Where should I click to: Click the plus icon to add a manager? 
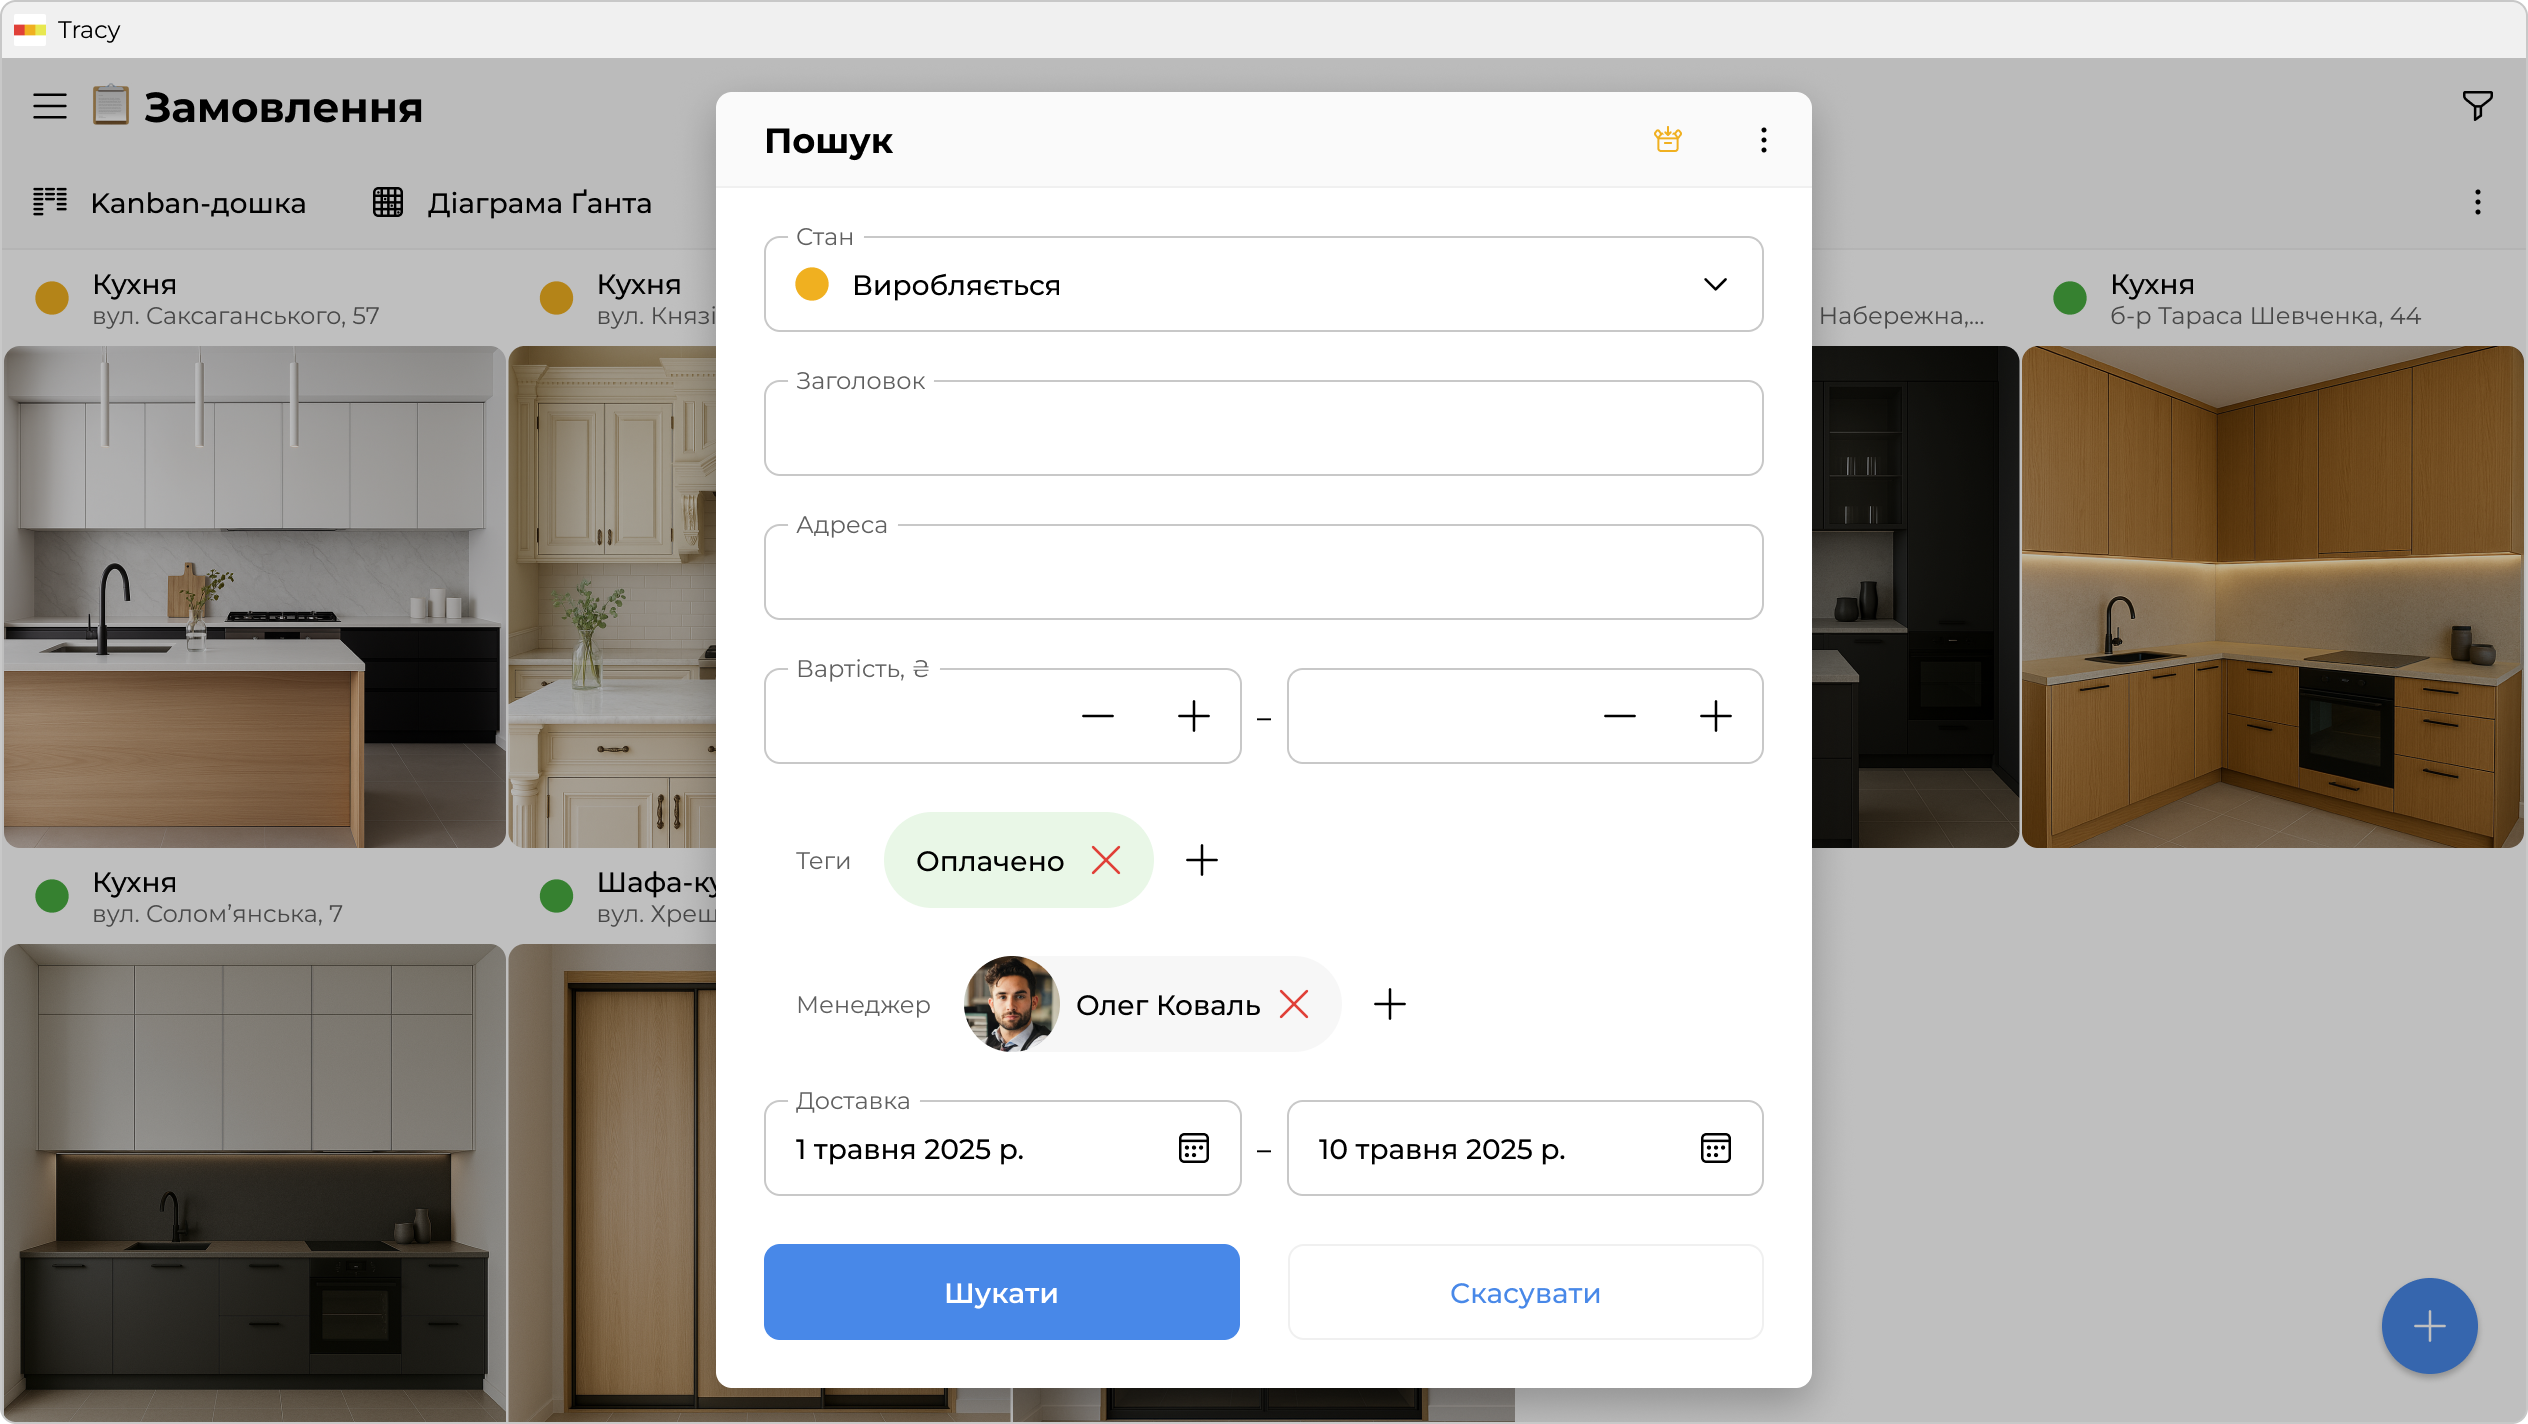pos(1389,1004)
